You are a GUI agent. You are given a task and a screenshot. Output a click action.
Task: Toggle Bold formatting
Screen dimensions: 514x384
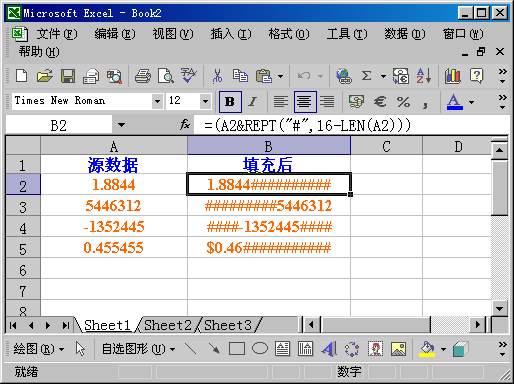click(x=230, y=102)
